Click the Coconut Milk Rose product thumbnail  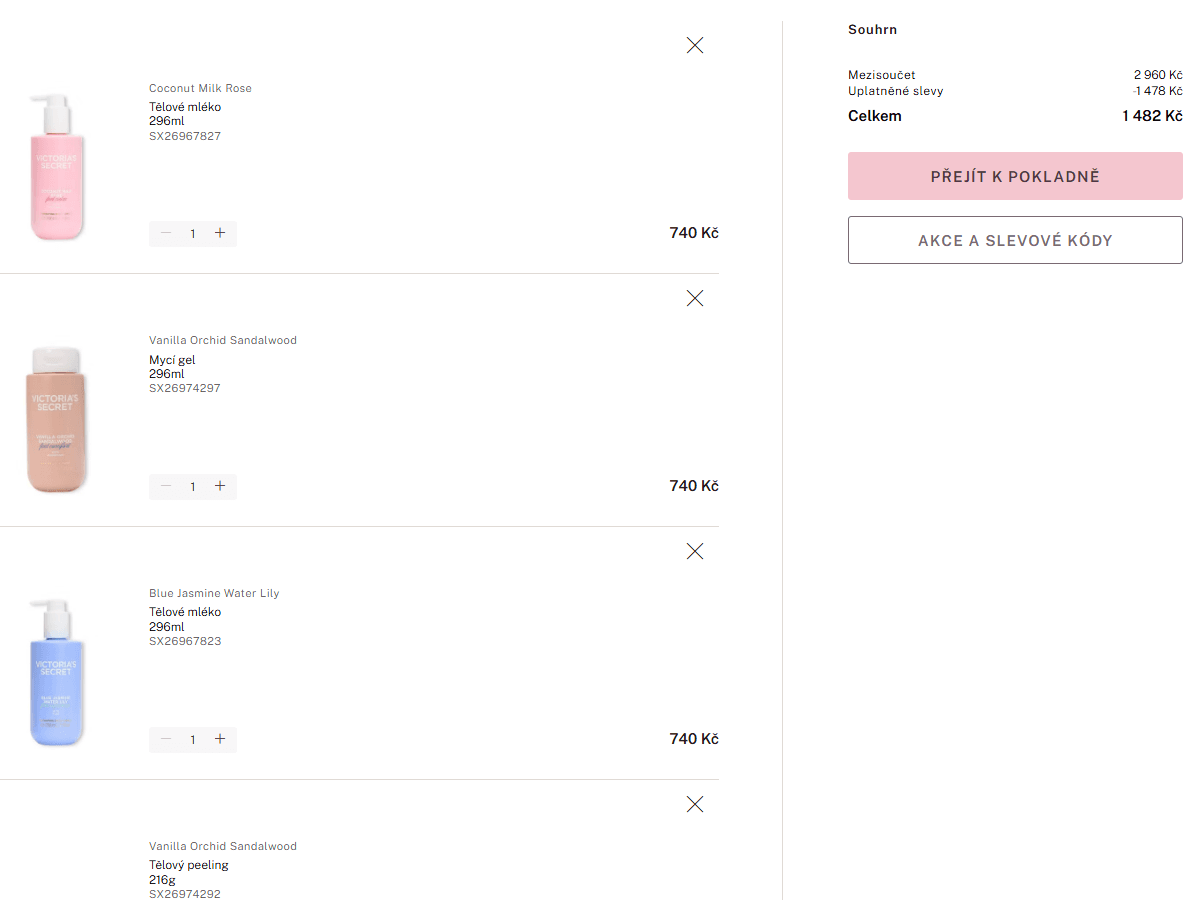coord(57,165)
